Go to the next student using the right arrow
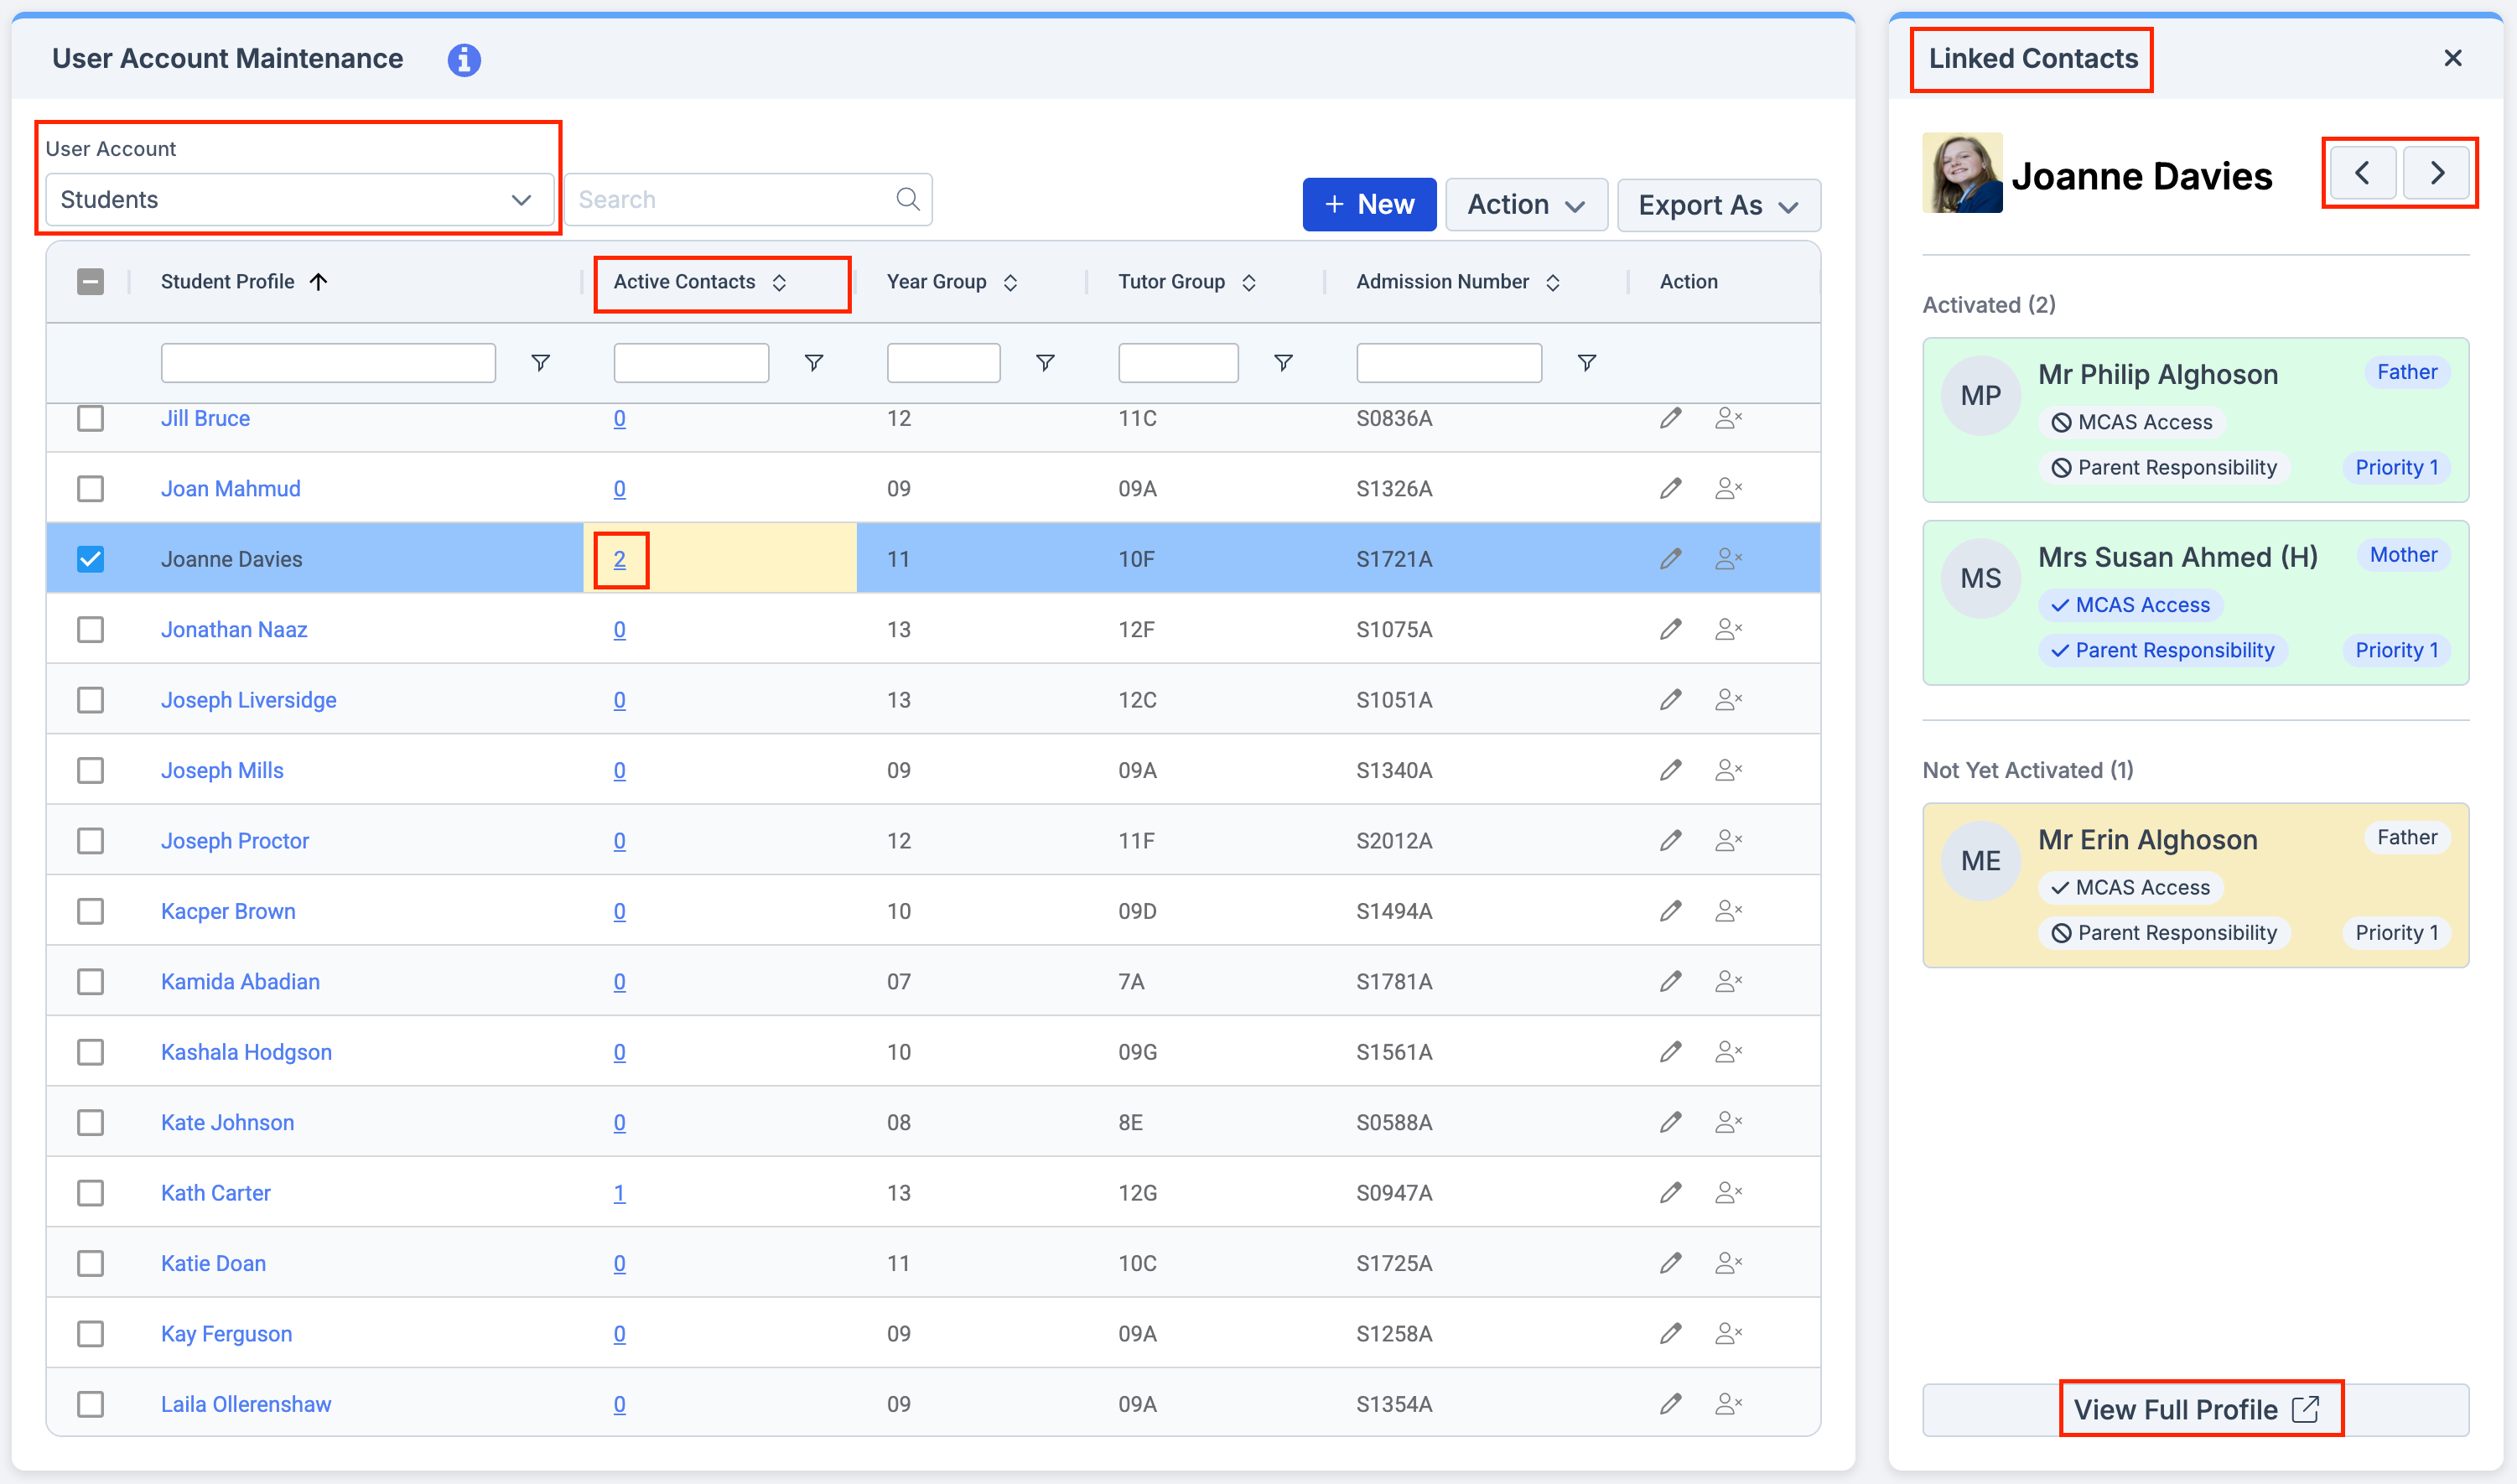Viewport: 2517px width, 1484px height. tap(2437, 172)
